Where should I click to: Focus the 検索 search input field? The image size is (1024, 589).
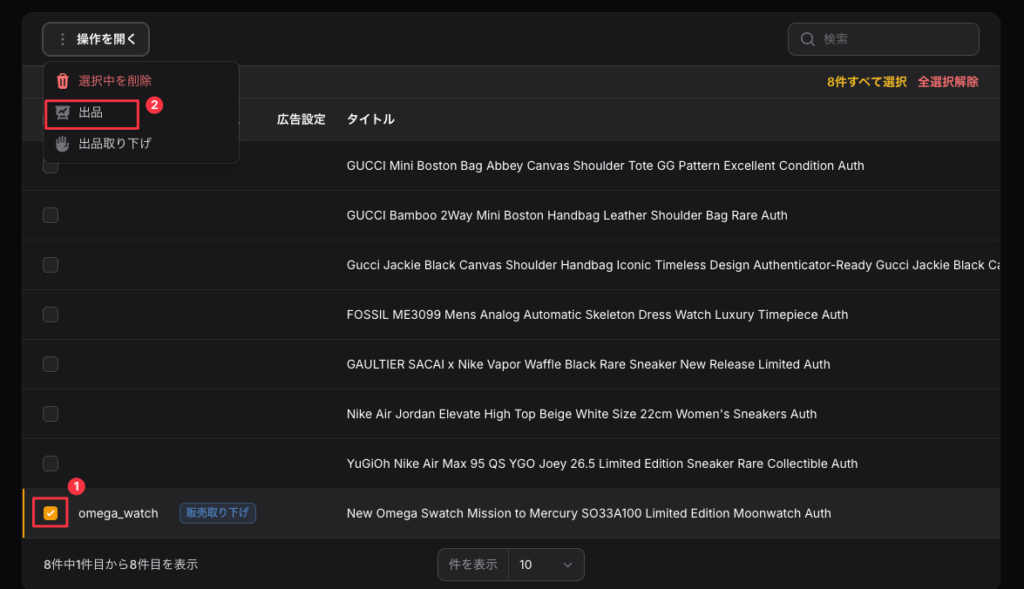pos(893,39)
